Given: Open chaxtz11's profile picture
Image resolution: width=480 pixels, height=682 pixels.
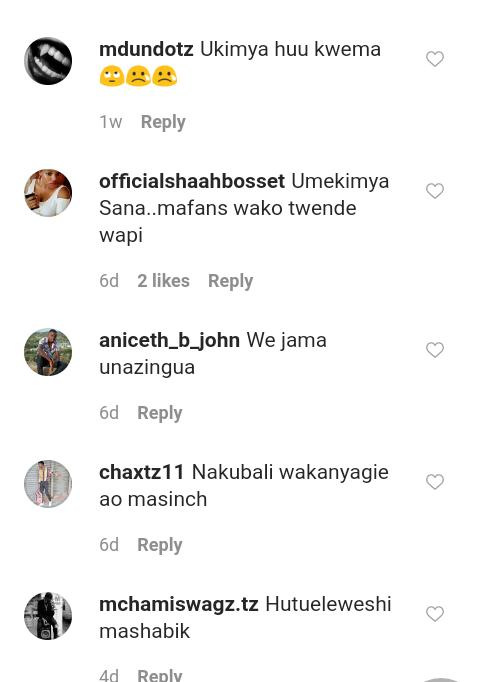Looking at the screenshot, I should click(48, 484).
